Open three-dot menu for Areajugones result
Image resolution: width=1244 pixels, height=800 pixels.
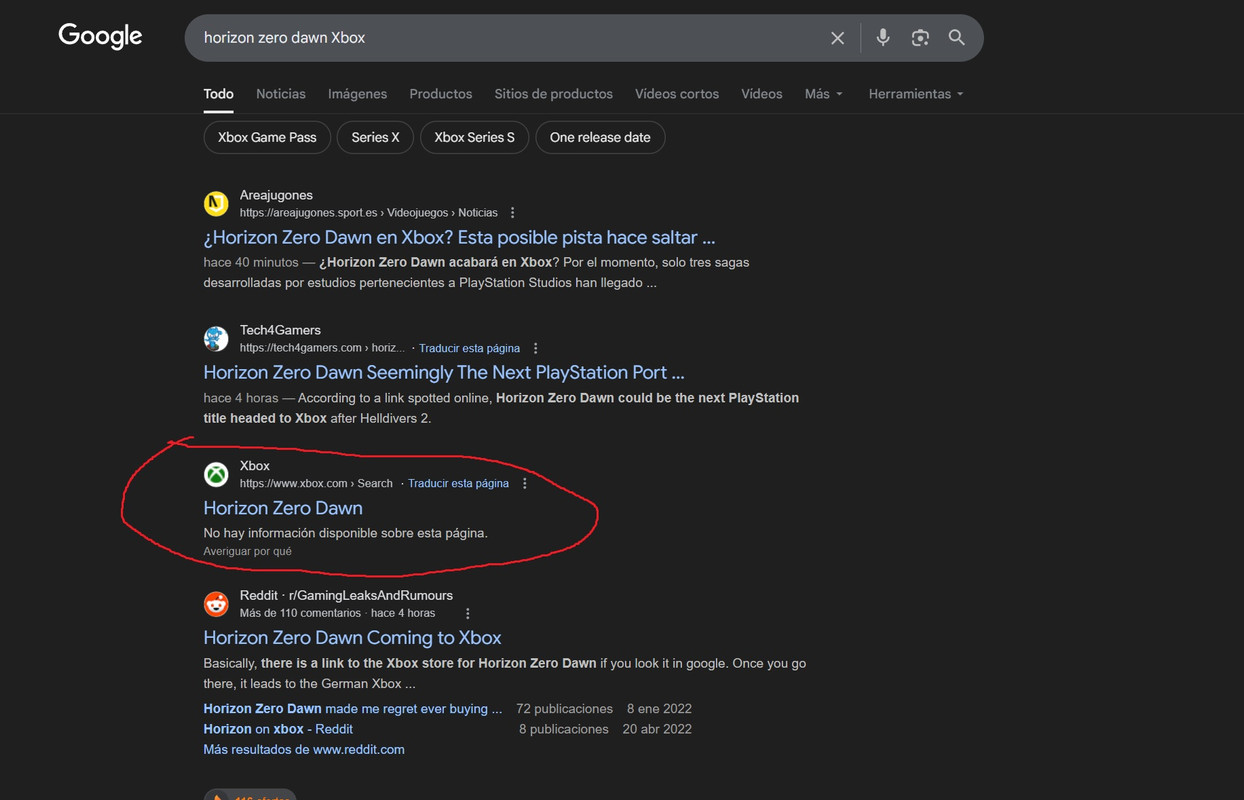tap(513, 213)
